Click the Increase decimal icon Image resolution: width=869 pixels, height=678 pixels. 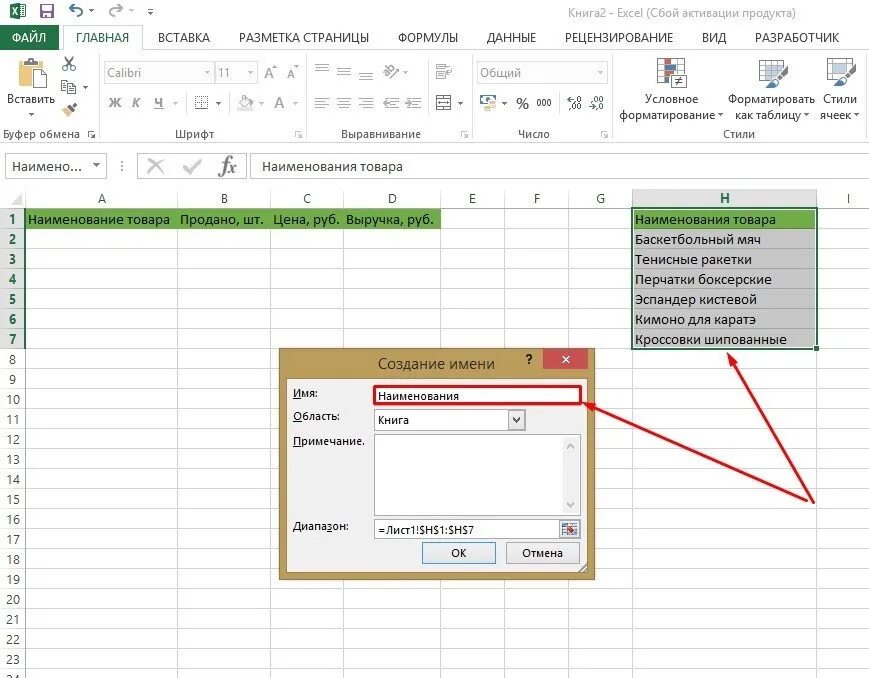pos(574,103)
